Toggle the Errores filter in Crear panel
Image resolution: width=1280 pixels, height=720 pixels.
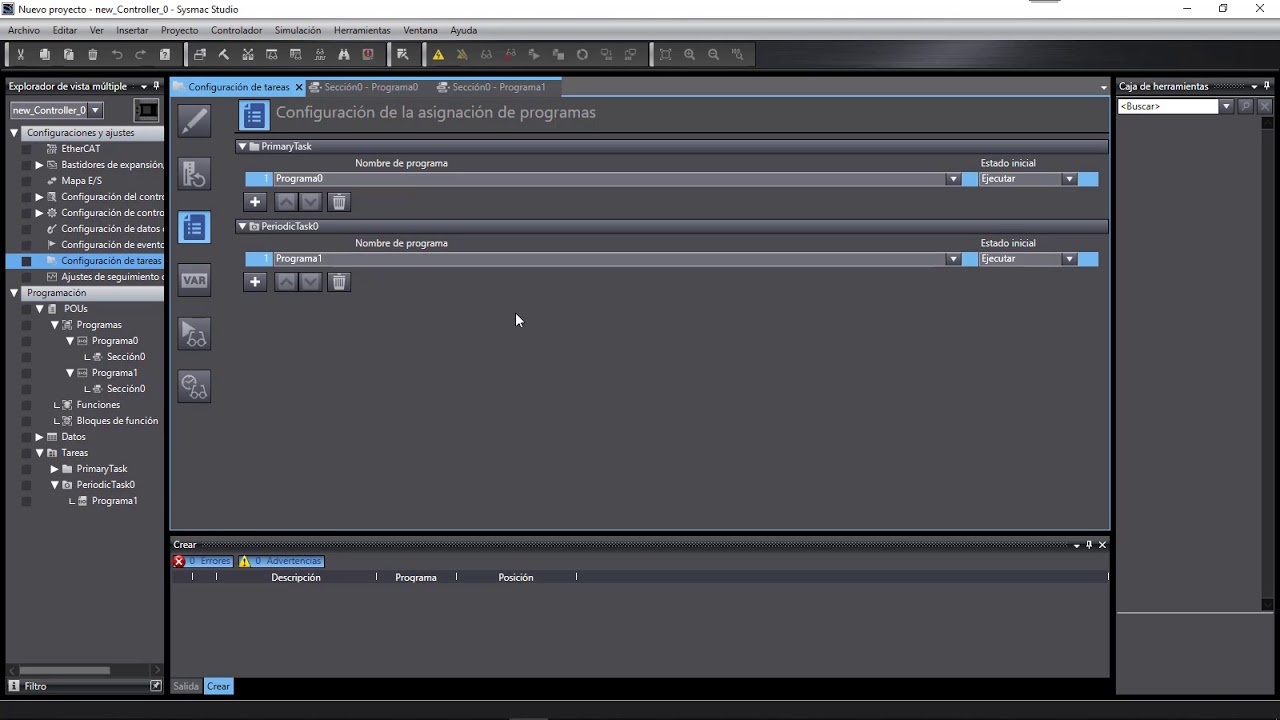(203, 562)
